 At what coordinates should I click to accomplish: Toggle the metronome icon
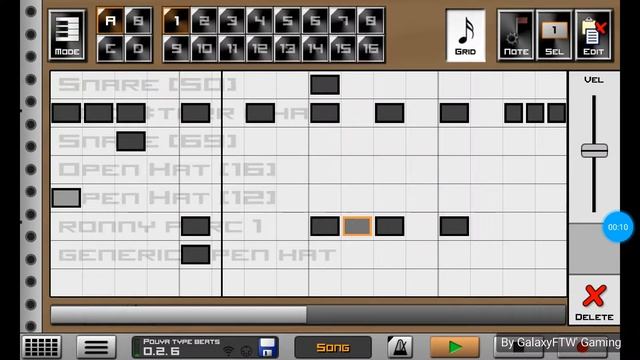pyautogui.click(x=400, y=347)
